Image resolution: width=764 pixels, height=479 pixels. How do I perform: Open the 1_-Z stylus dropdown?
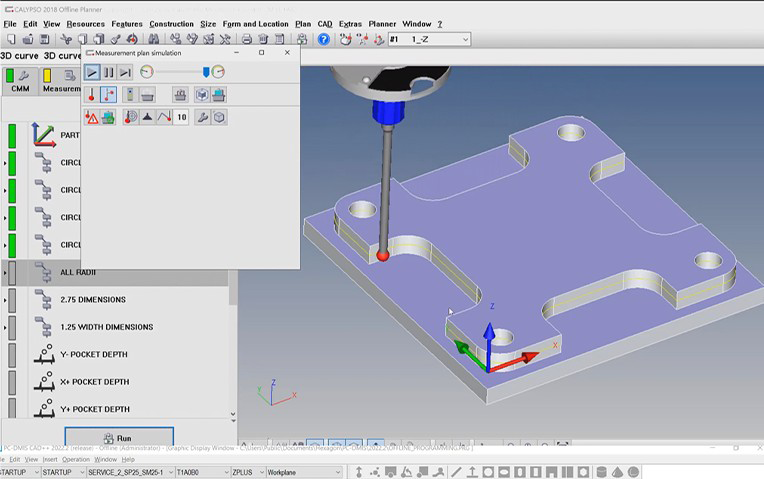(465, 39)
